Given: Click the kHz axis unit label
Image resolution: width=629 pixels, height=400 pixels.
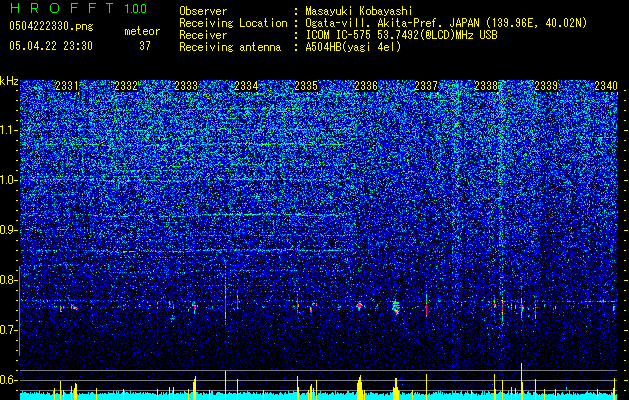Looking at the screenshot, I should click(x=9, y=81).
